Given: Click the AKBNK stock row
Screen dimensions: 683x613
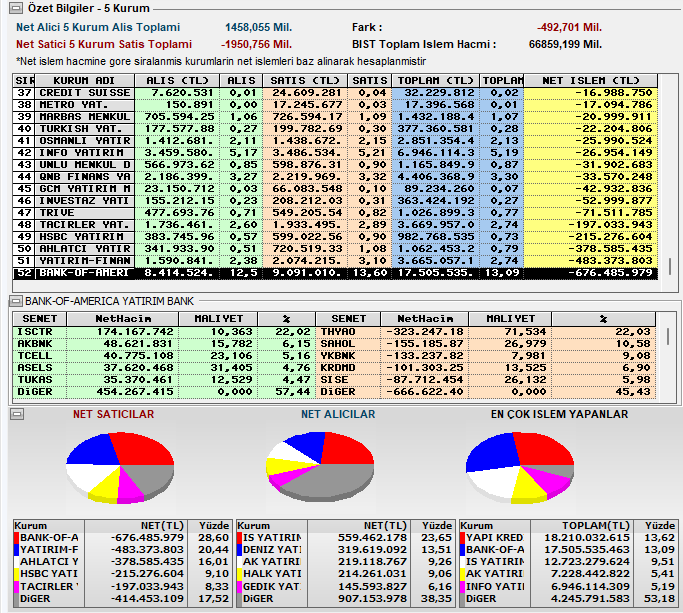Looking at the screenshot, I should tap(164, 344).
